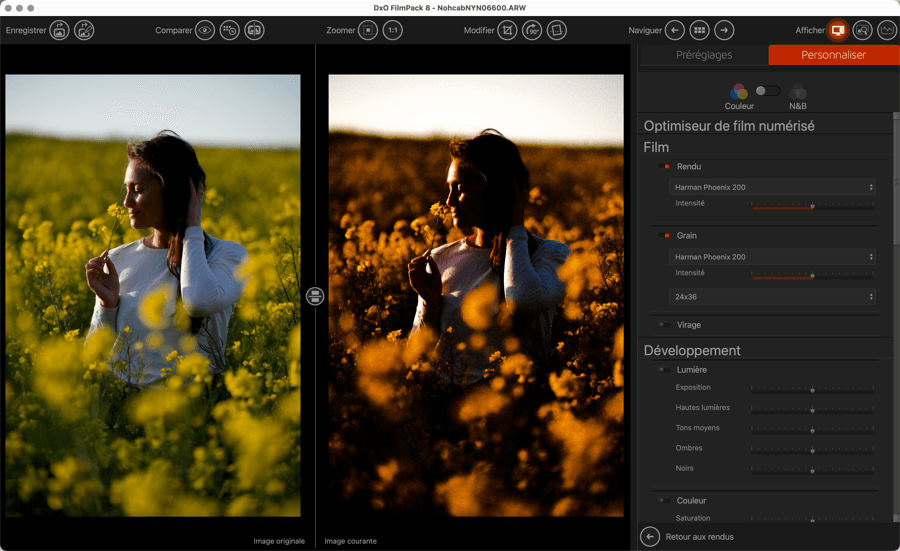This screenshot has width=900, height=551.
Task: Navigate to the next image
Action: (x=724, y=30)
